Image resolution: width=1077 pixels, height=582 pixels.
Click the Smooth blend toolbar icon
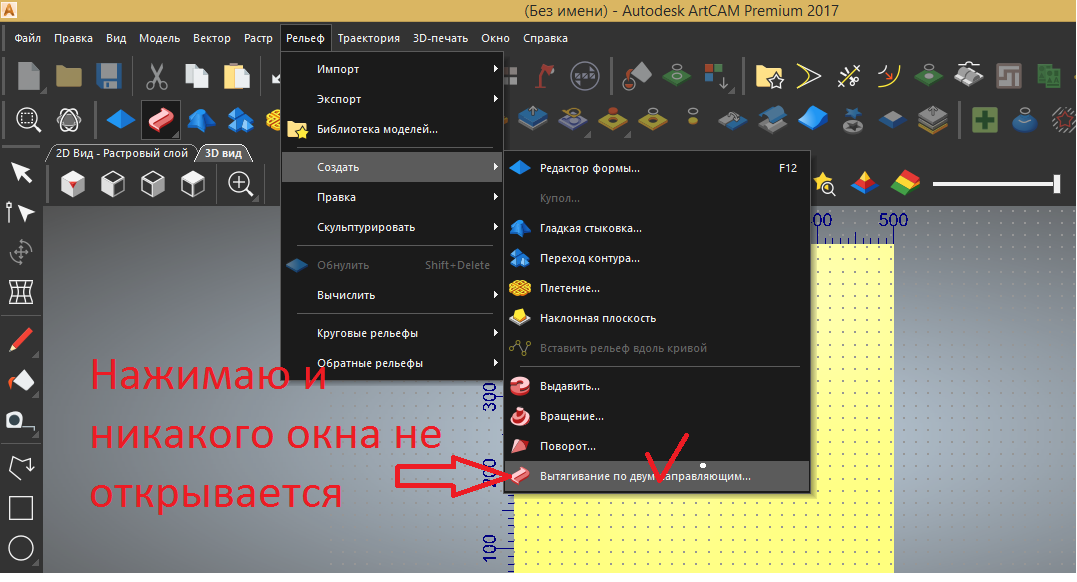pos(201,120)
